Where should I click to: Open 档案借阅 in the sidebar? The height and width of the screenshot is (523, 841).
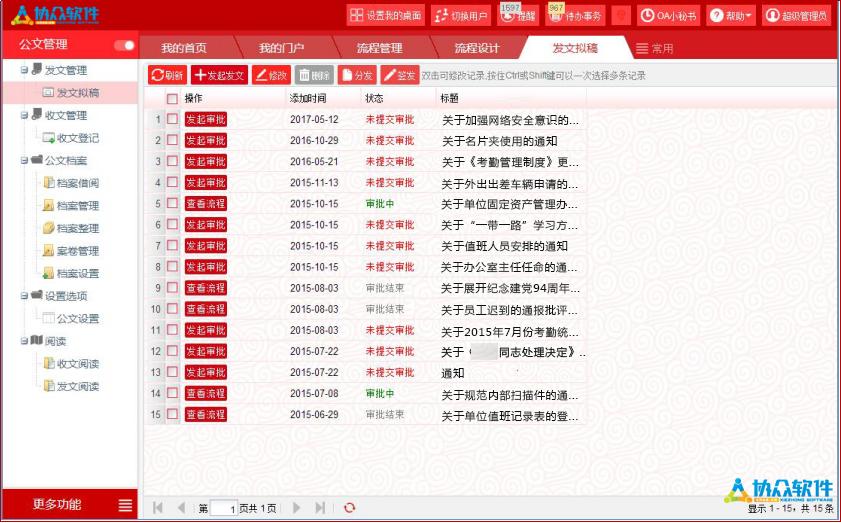point(78,183)
